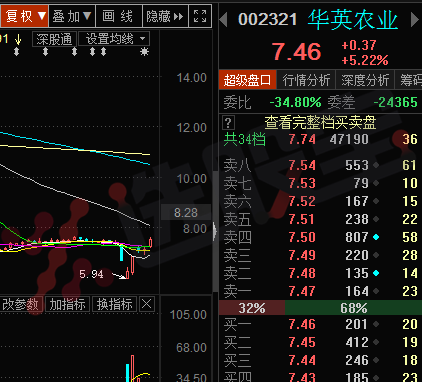Select 卖七 price 7.53
This screenshot has height=382, width=422.
302,183
